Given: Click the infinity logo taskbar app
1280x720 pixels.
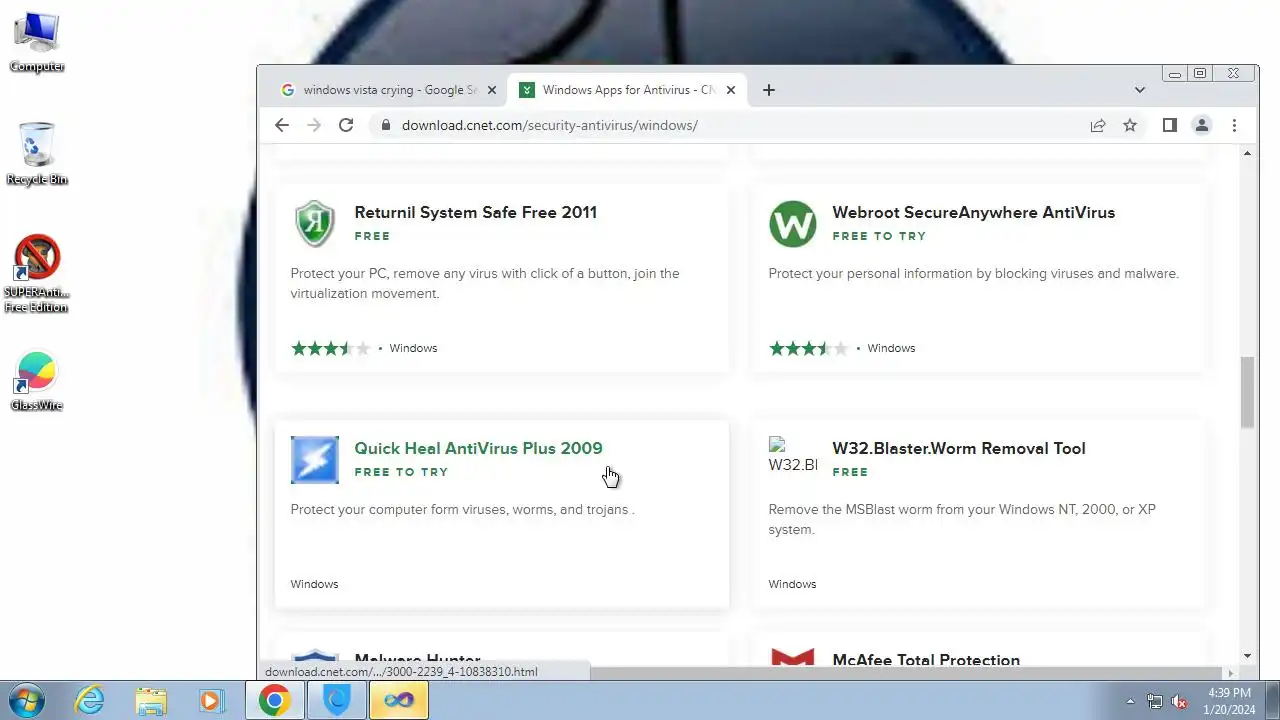Looking at the screenshot, I should (x=399, y=701).
